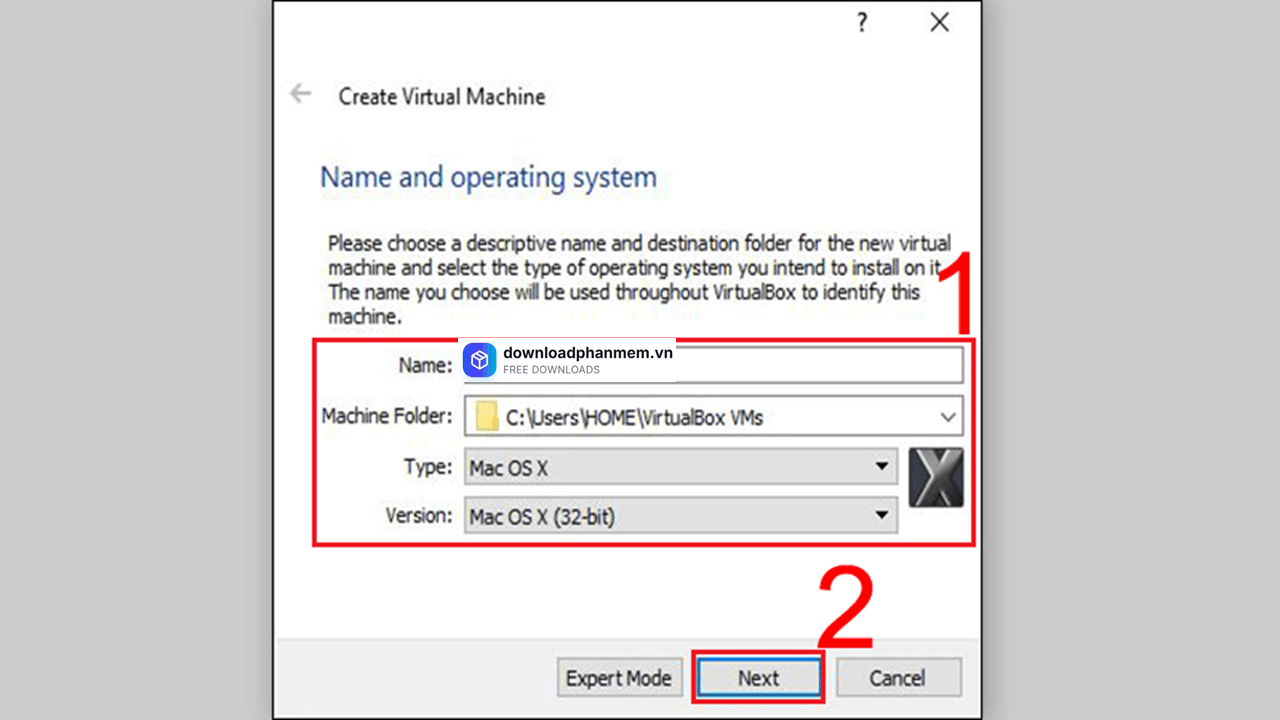Close the Create Virtual Machine dialog

(x=939, y=23)
